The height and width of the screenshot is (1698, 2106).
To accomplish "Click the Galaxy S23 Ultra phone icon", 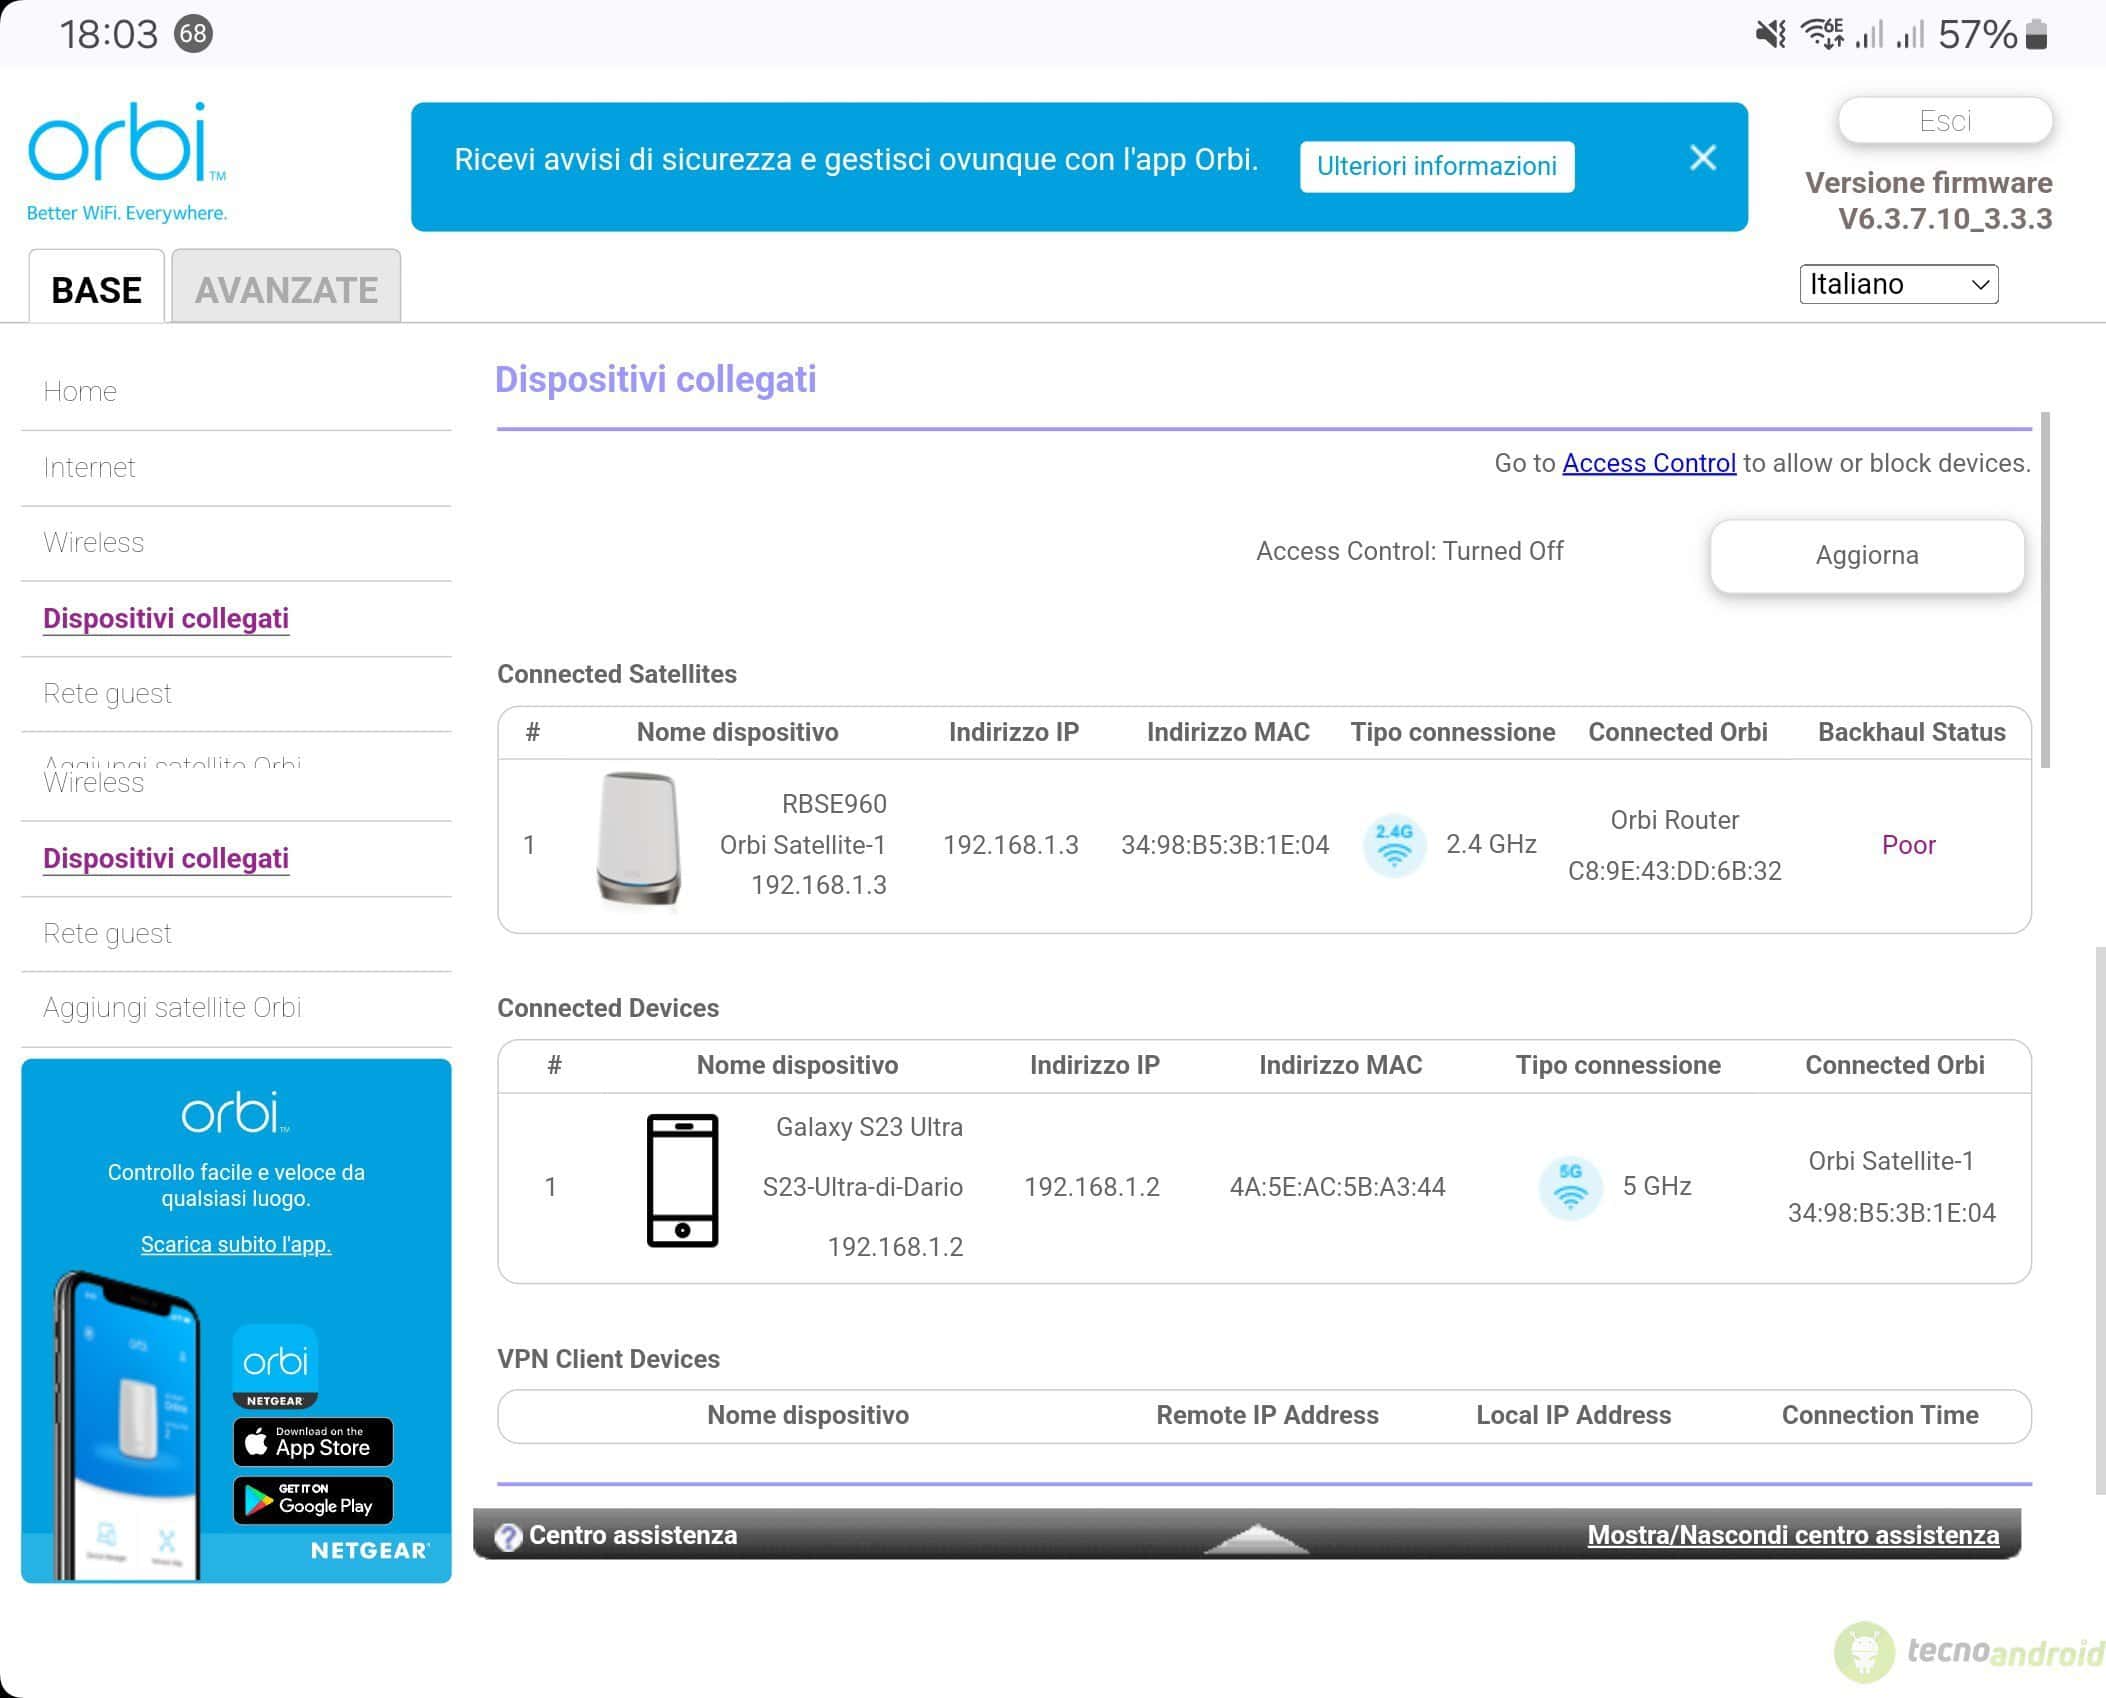I will (x=682, y=1181).
